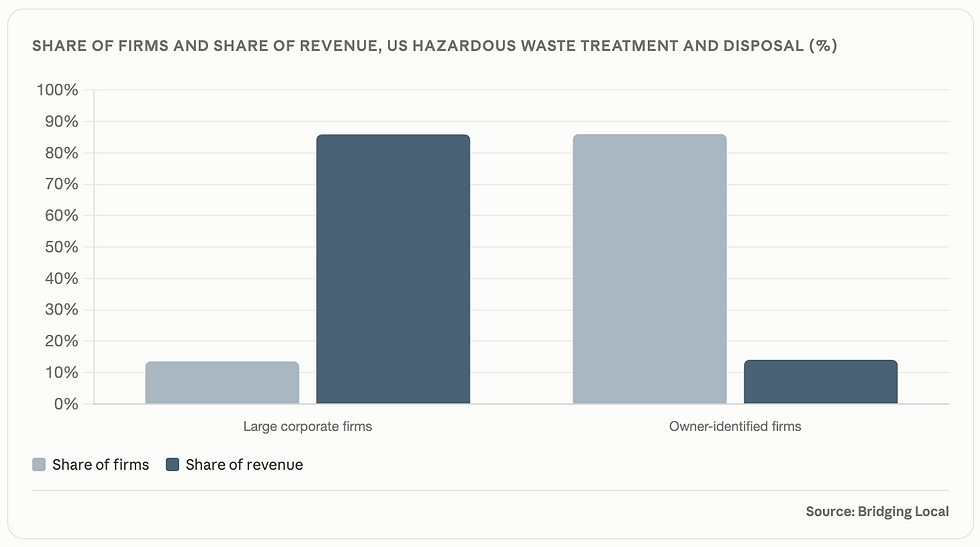
Task: Click the 80% y-axis label
Action: click(61, 153)
